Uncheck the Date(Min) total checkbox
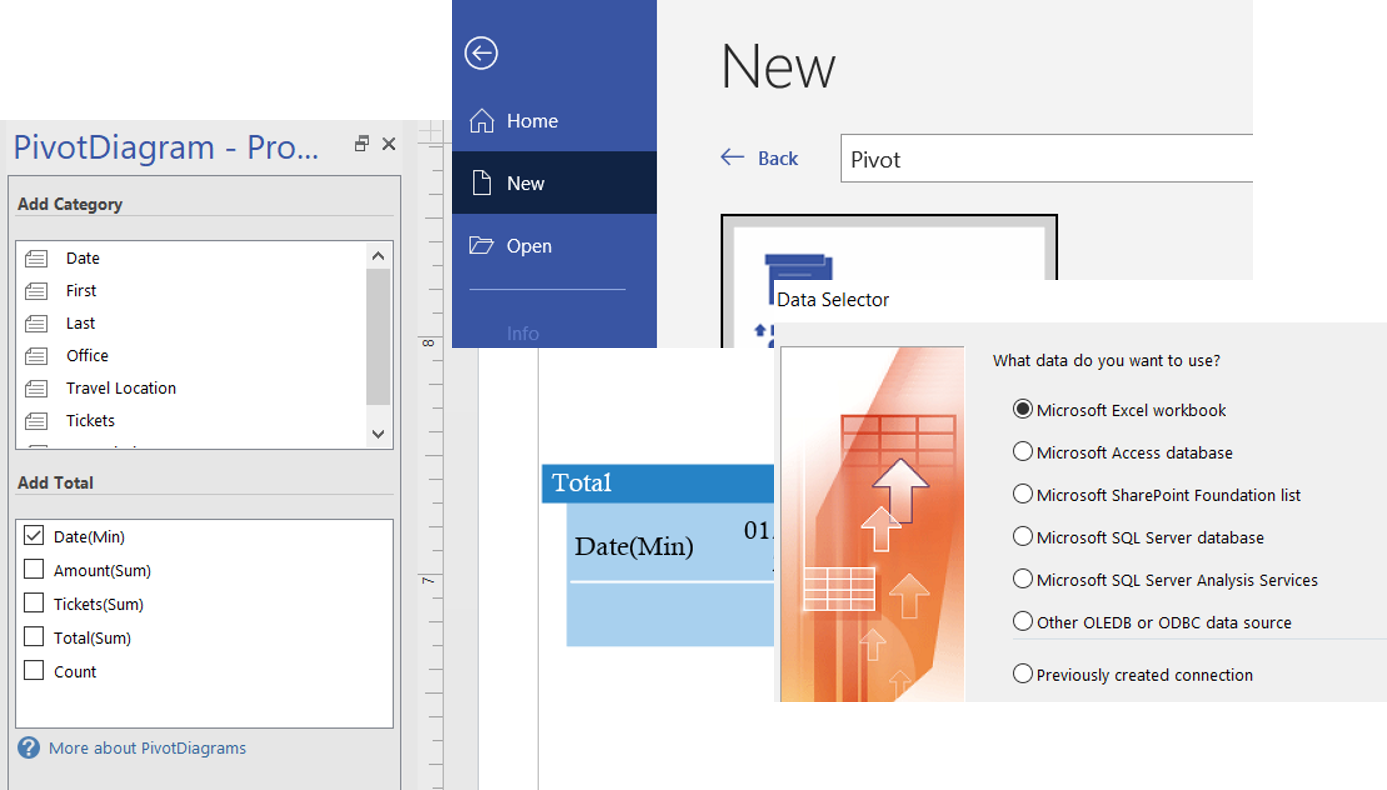Screen dimensions: 1387x790 tap(34, 537)
